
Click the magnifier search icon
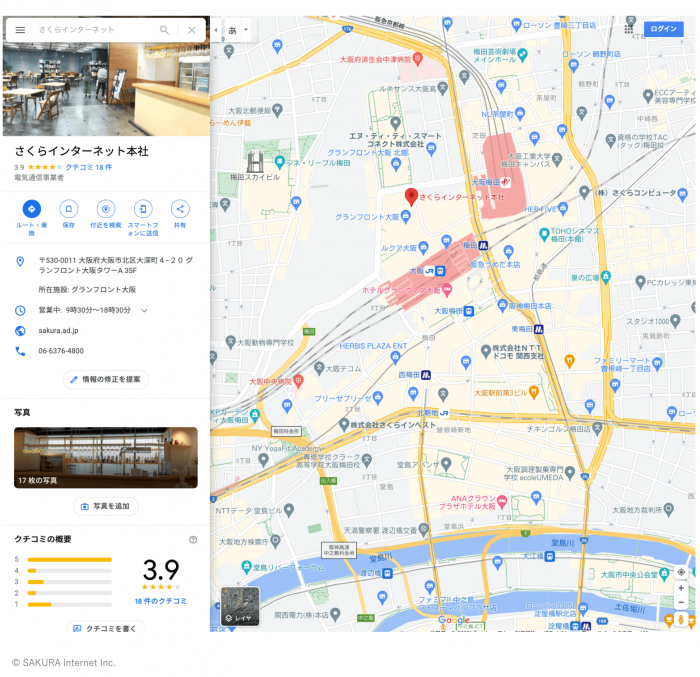coord(164,30)
